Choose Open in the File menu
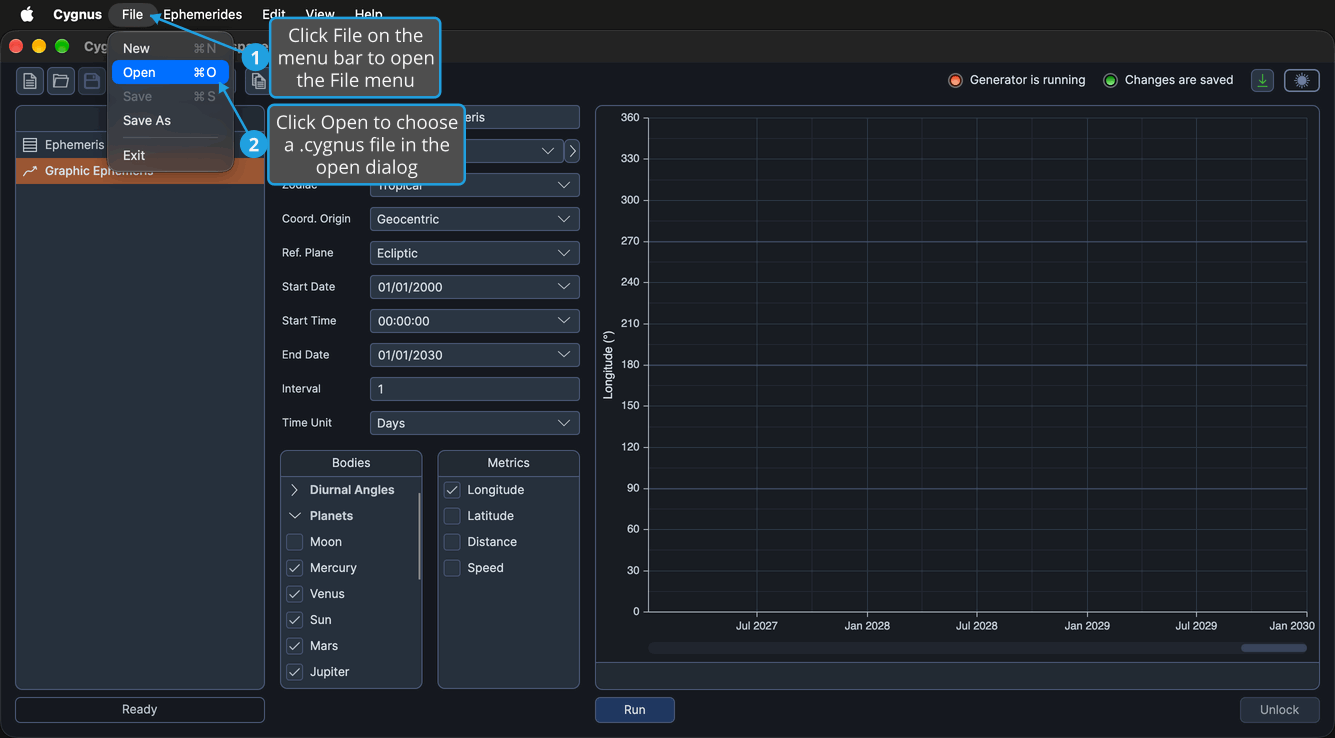 click(170, 72)
